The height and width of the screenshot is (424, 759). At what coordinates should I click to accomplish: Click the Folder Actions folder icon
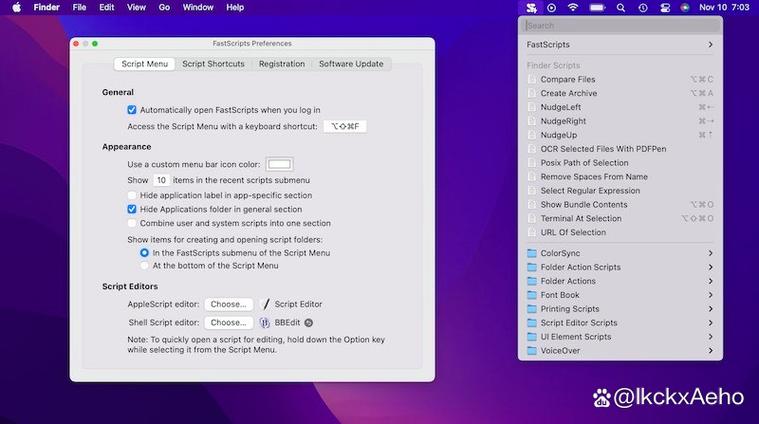(532, 281)
